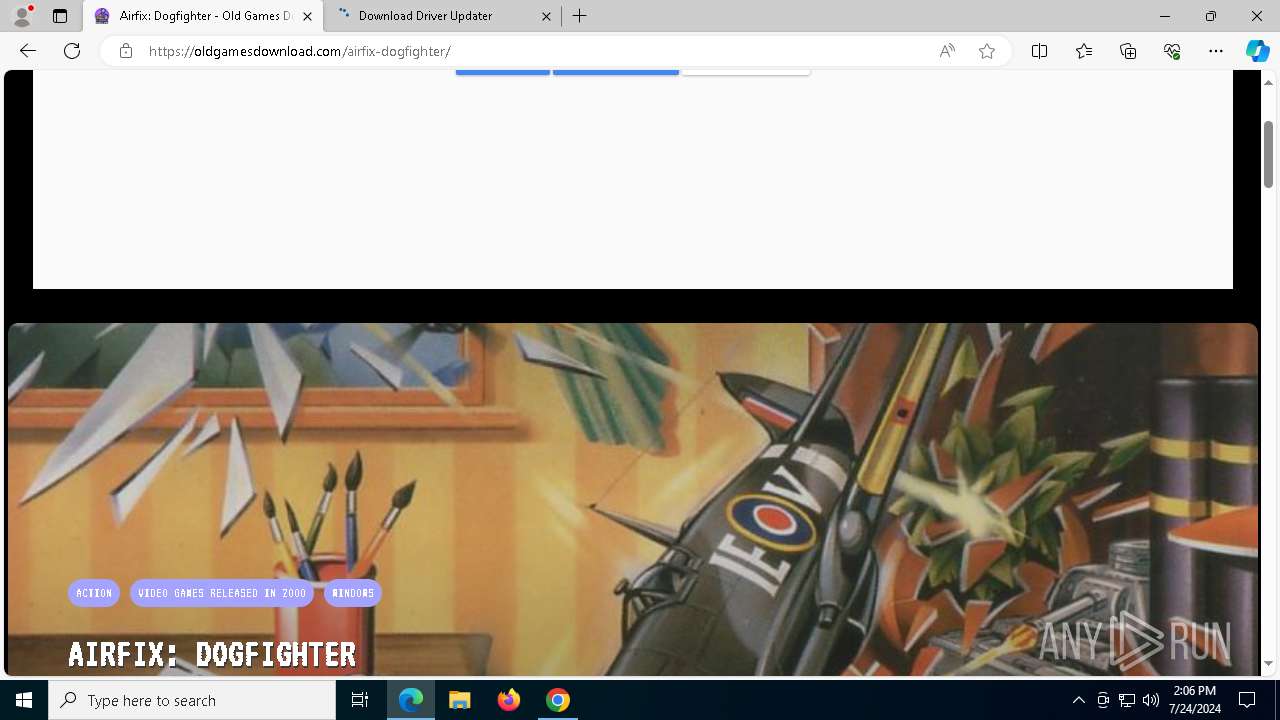Click scrollbar down arrow
The width and height of the screenshot is (1280, 720).
1268,664
